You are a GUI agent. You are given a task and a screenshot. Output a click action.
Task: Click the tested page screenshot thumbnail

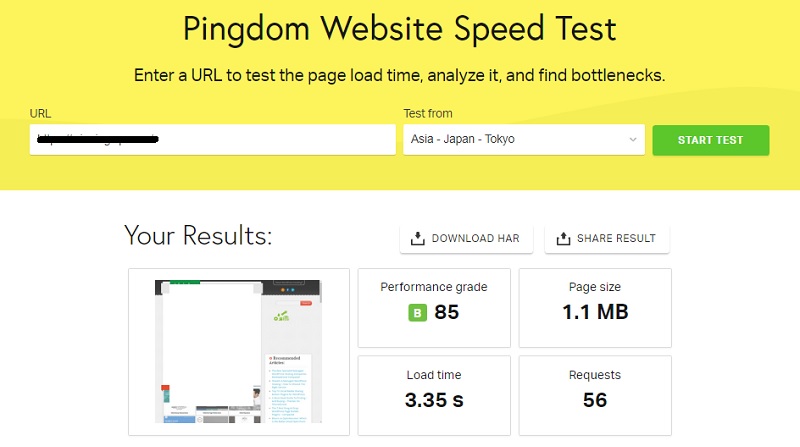click(x=239, y=351)
